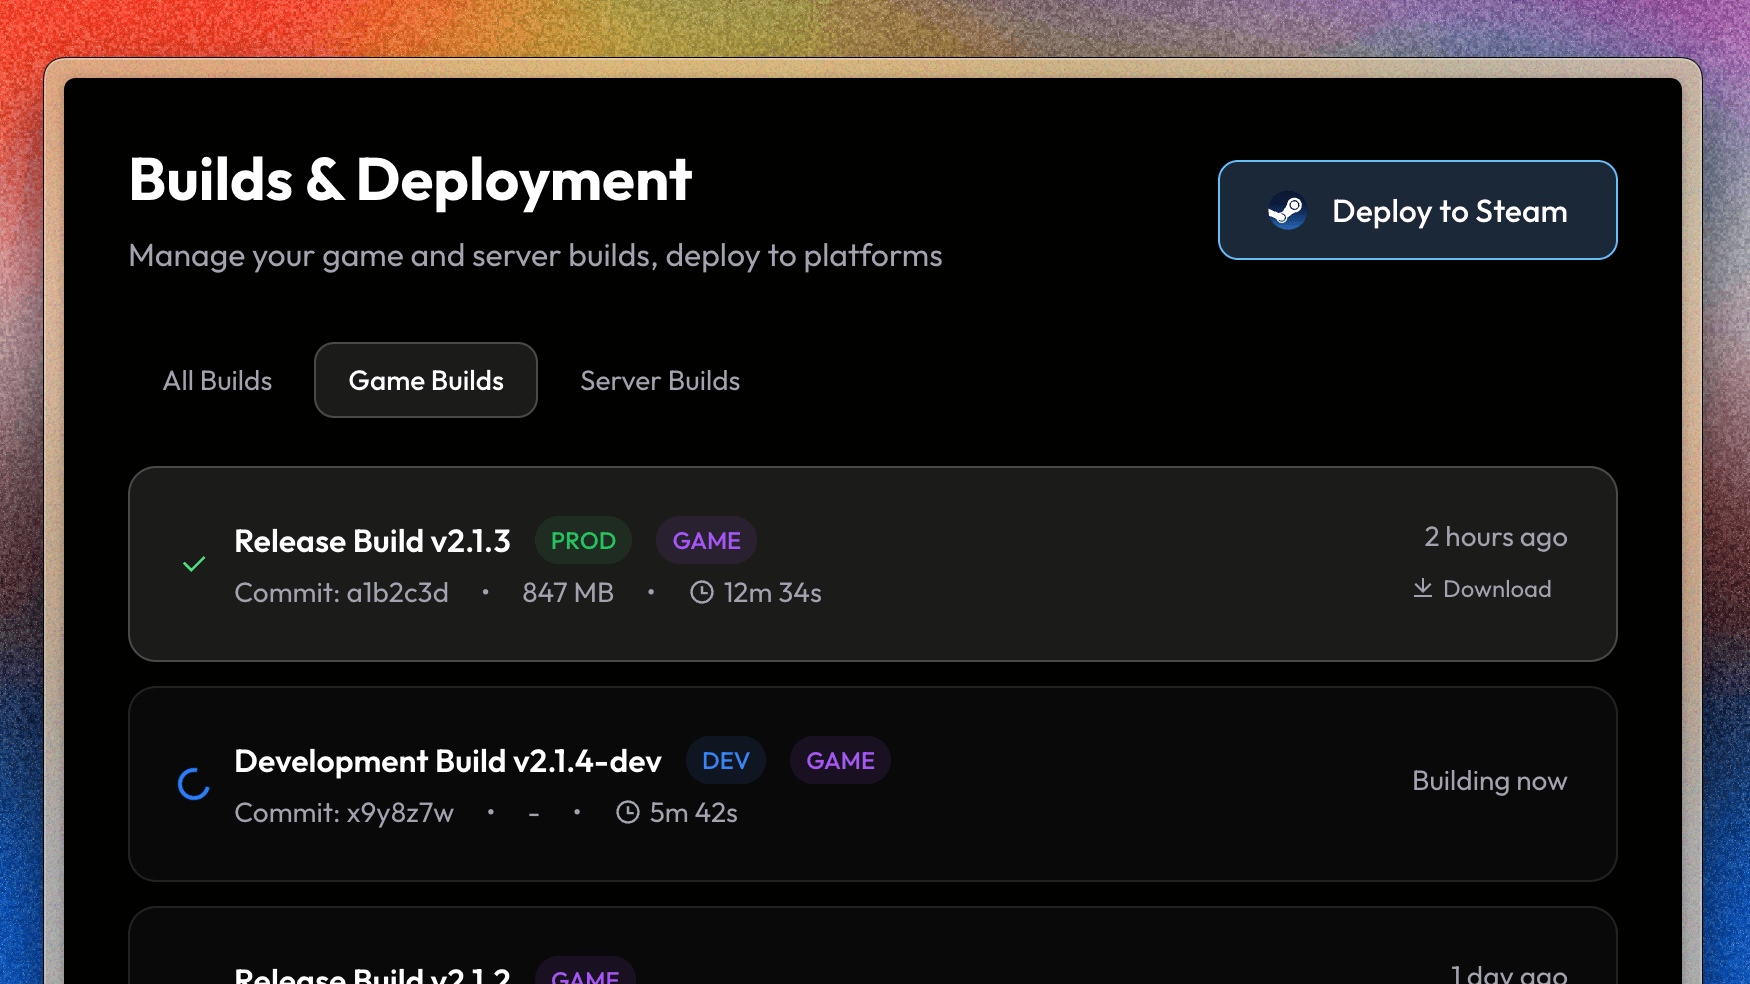Click the blue build spinner beside Development Build v2.1.4-dev
The width and height of the screenshot is (1750, 984).
coord(194,784)
